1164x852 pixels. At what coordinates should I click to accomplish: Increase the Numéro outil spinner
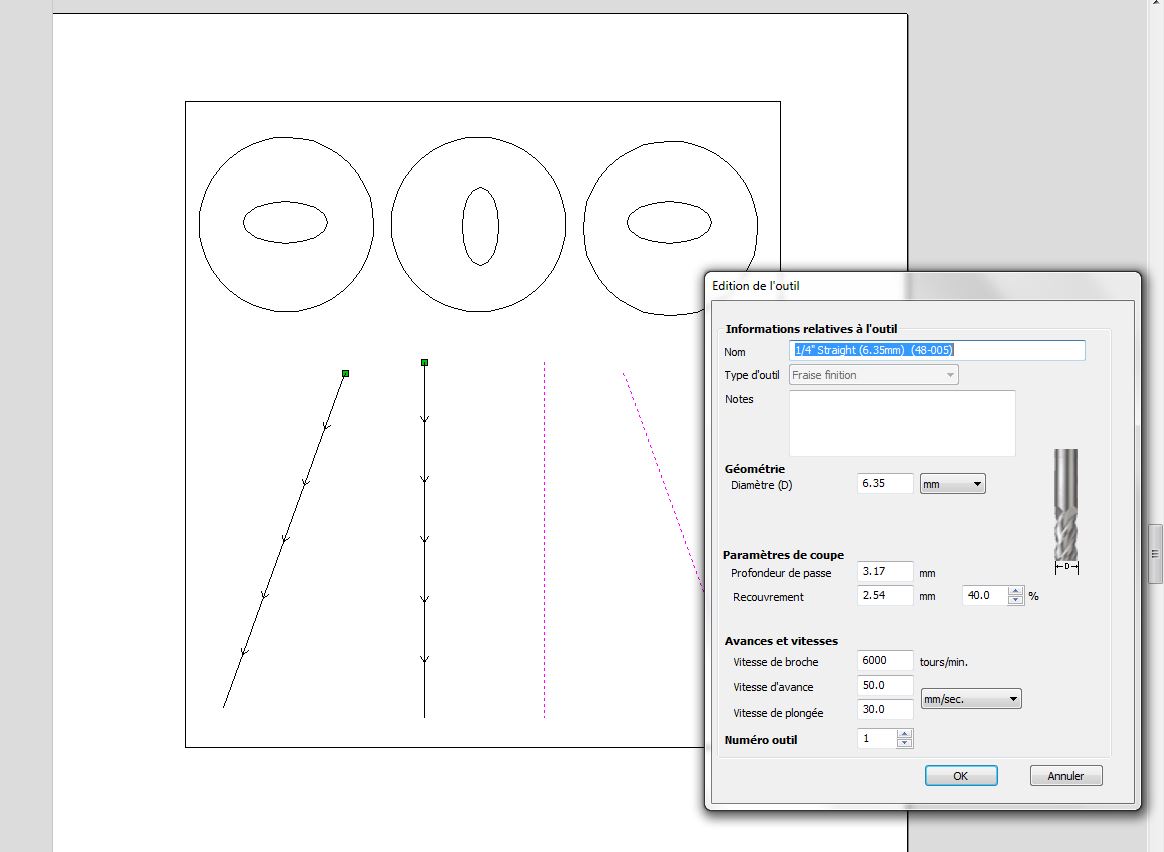click(x=904, y=734)
